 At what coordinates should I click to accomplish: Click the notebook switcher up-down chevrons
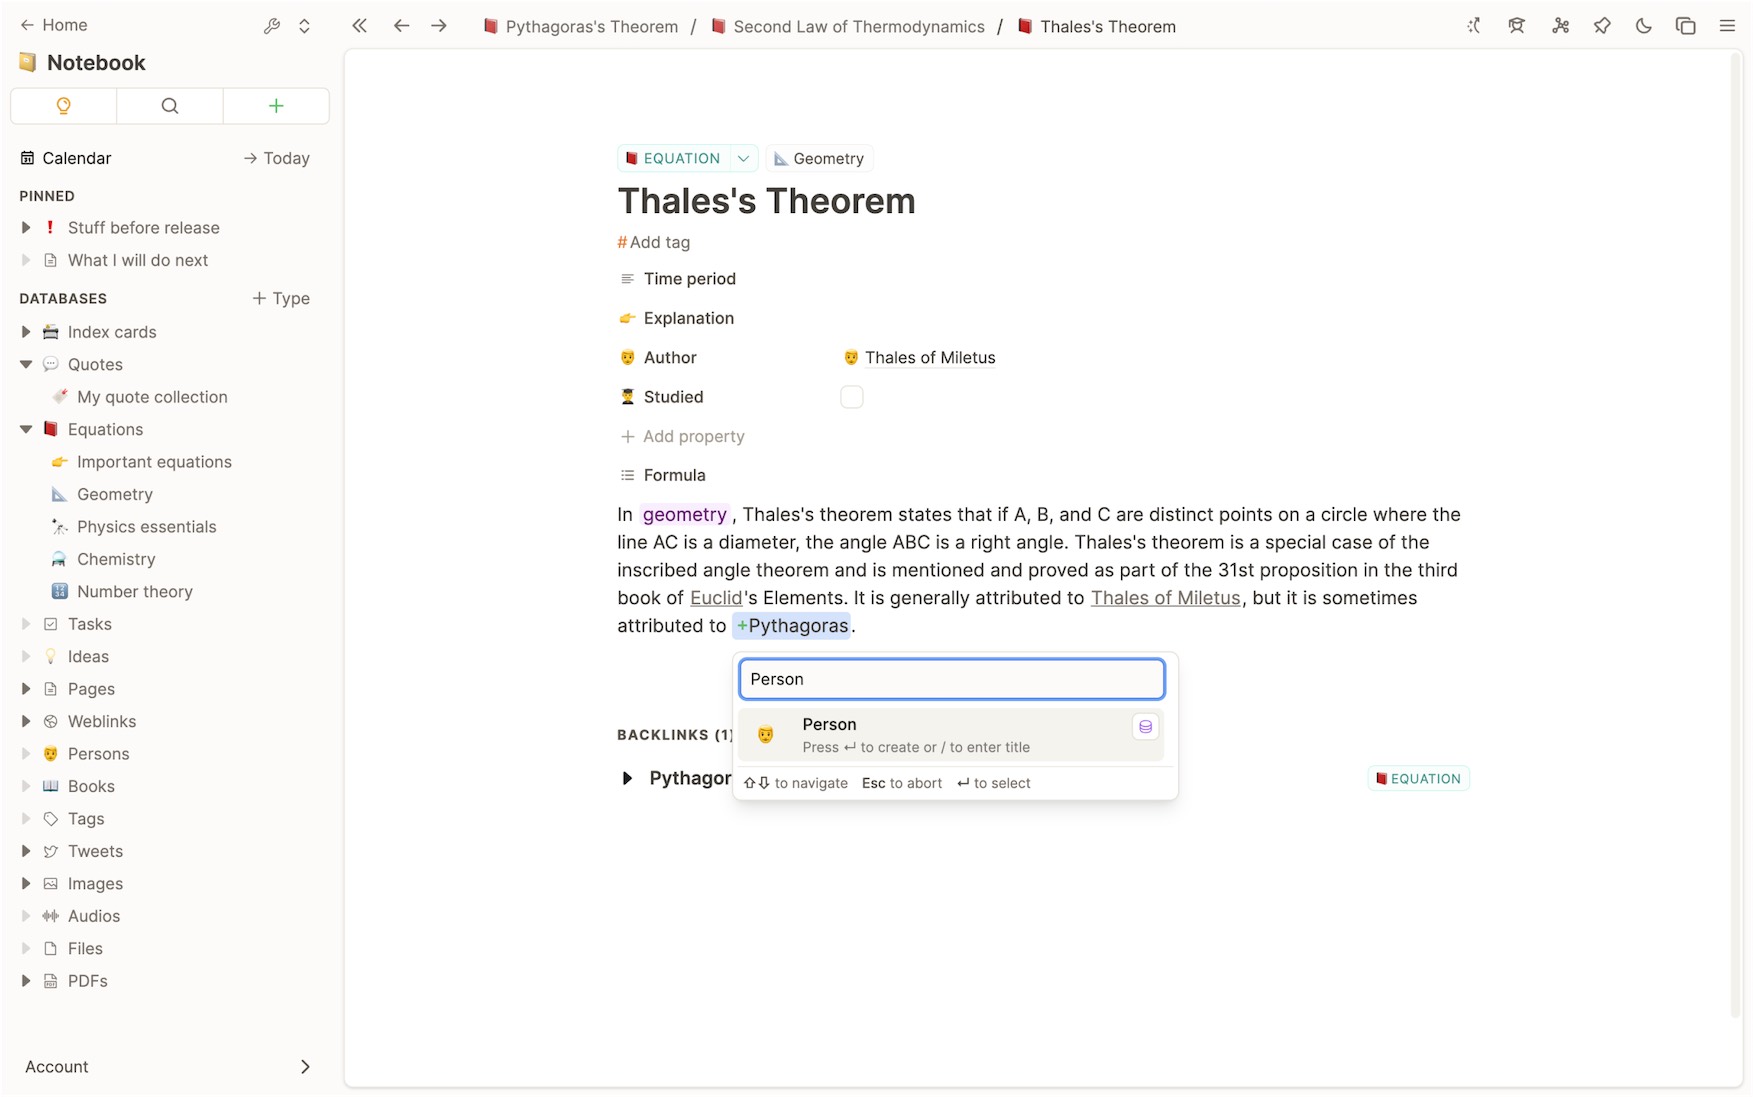(304, 26)
